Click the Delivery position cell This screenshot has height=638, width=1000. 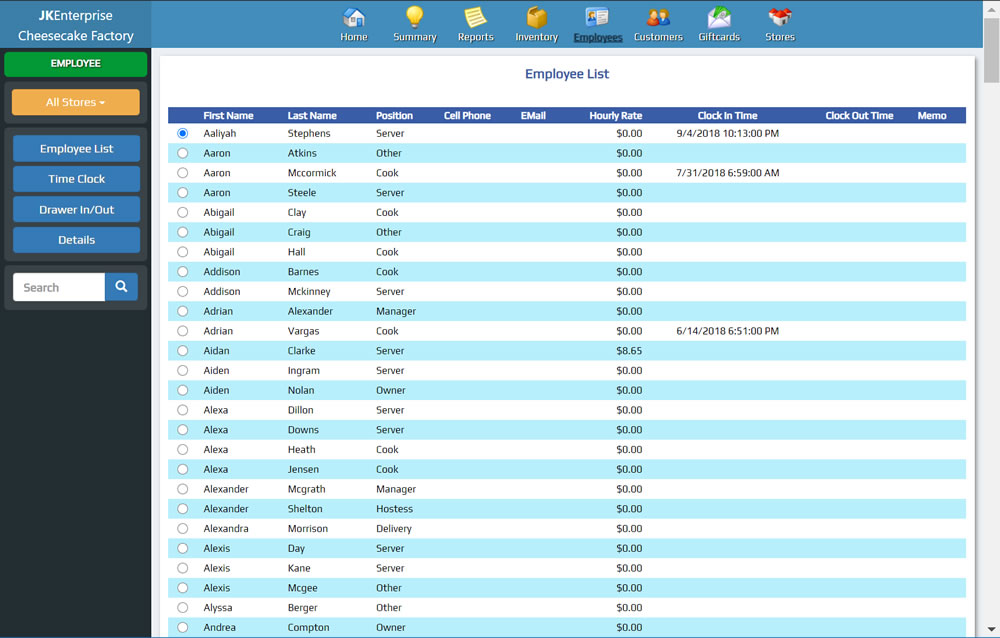point(393,529)
